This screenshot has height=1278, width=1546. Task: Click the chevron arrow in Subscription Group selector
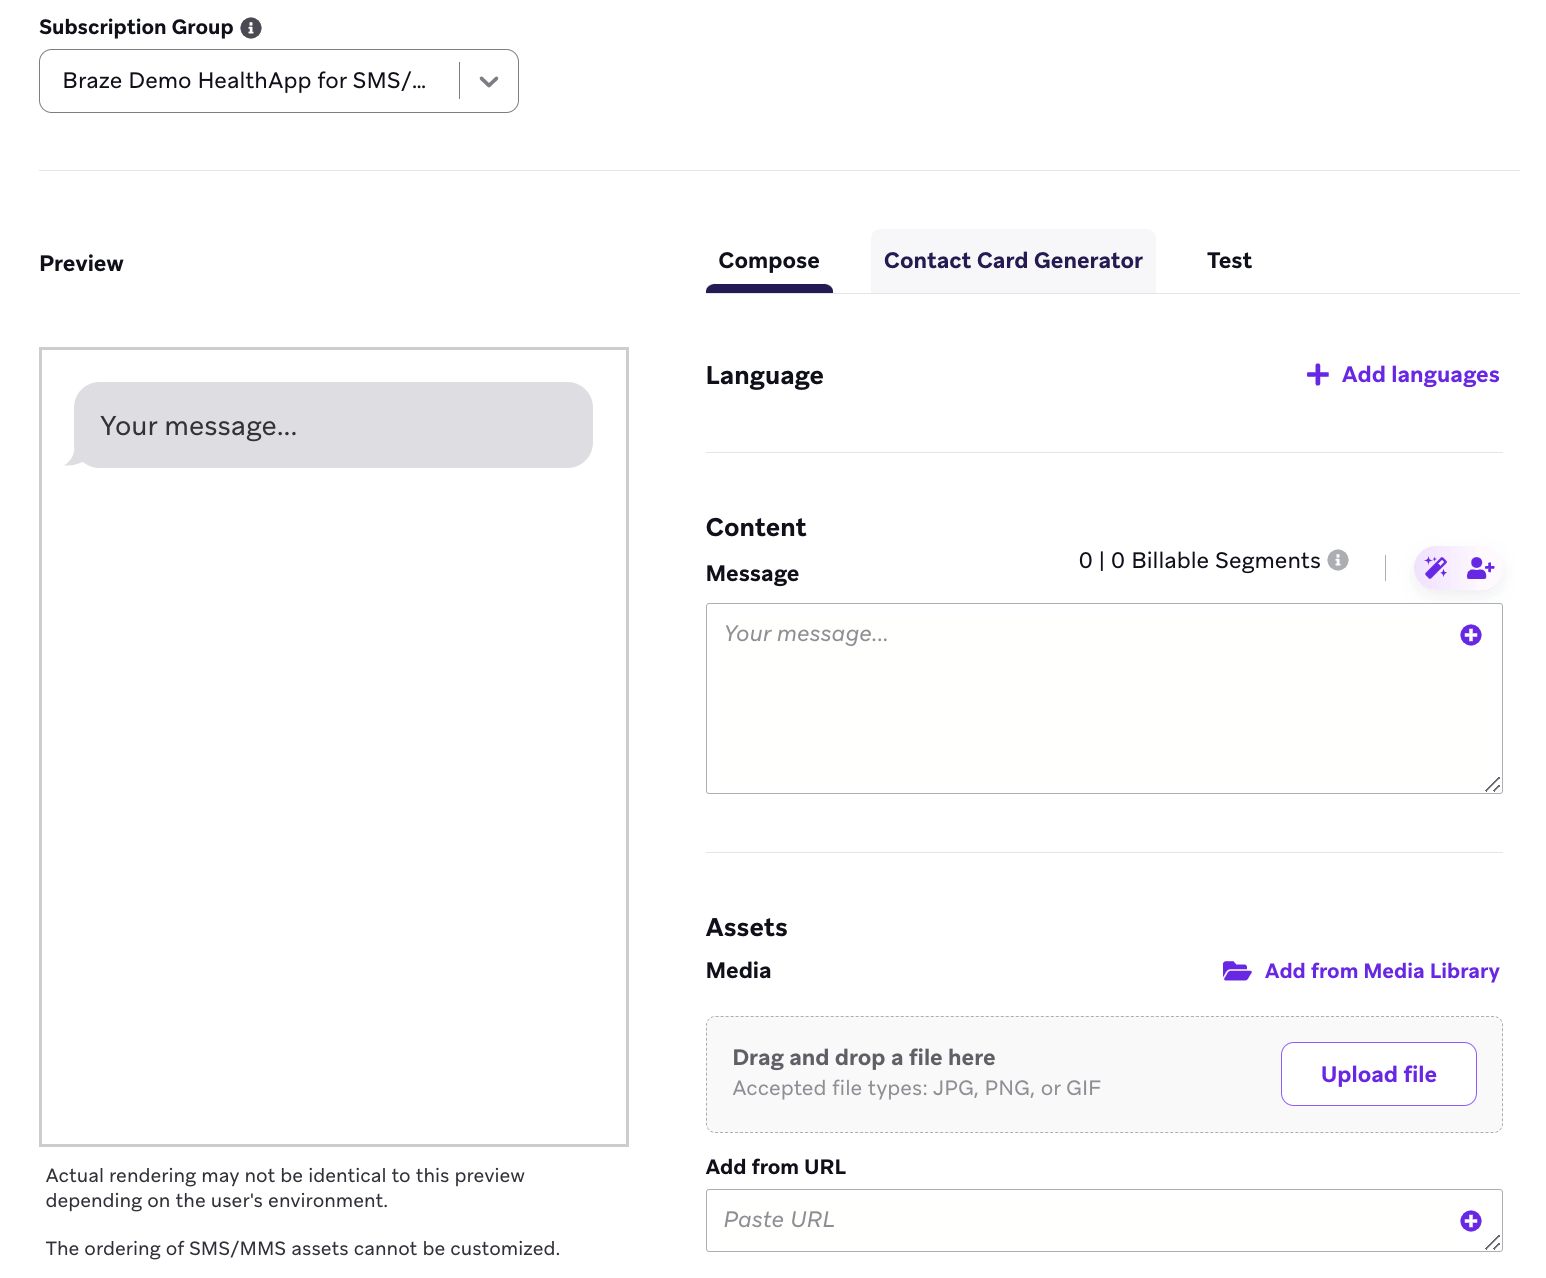point(489,82)
